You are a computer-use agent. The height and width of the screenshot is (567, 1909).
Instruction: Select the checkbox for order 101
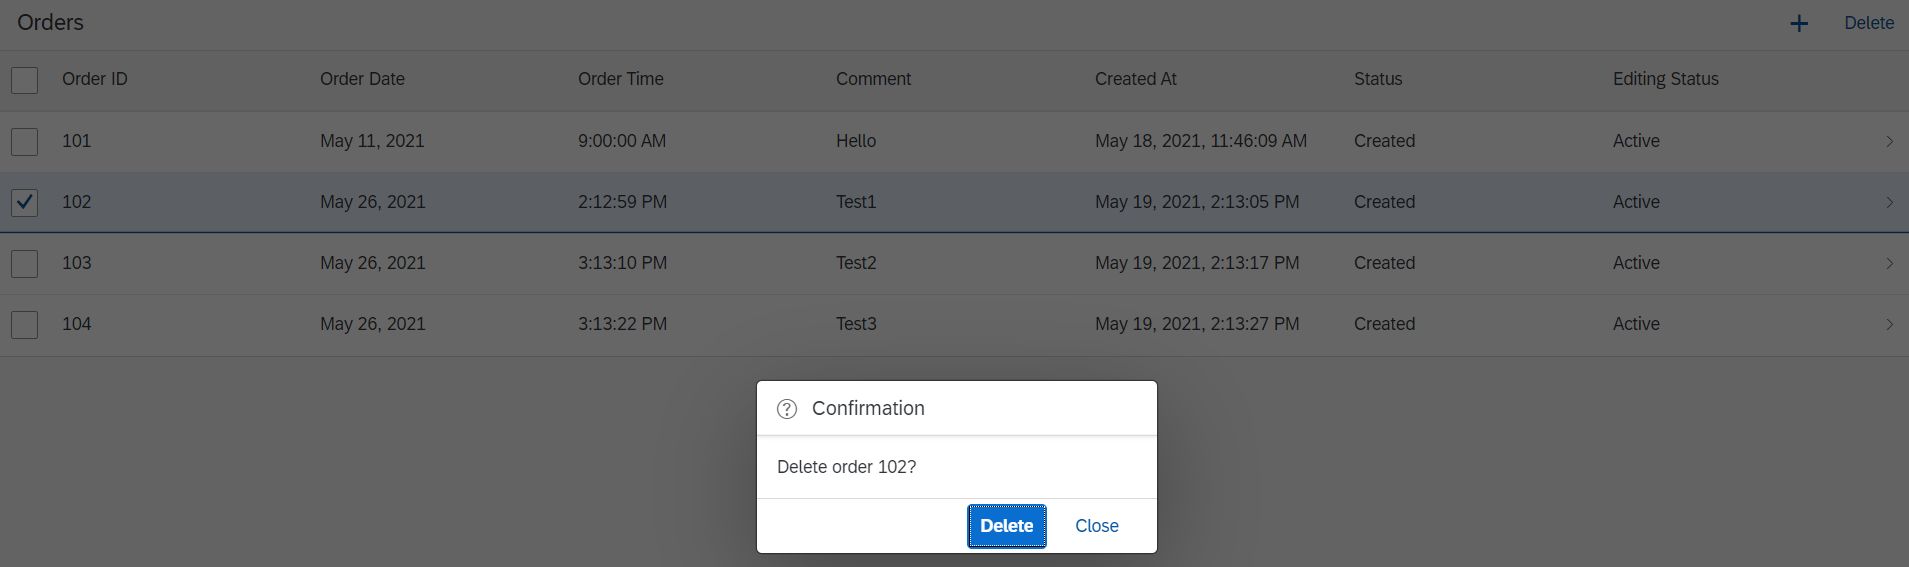(x=25, y=141)
